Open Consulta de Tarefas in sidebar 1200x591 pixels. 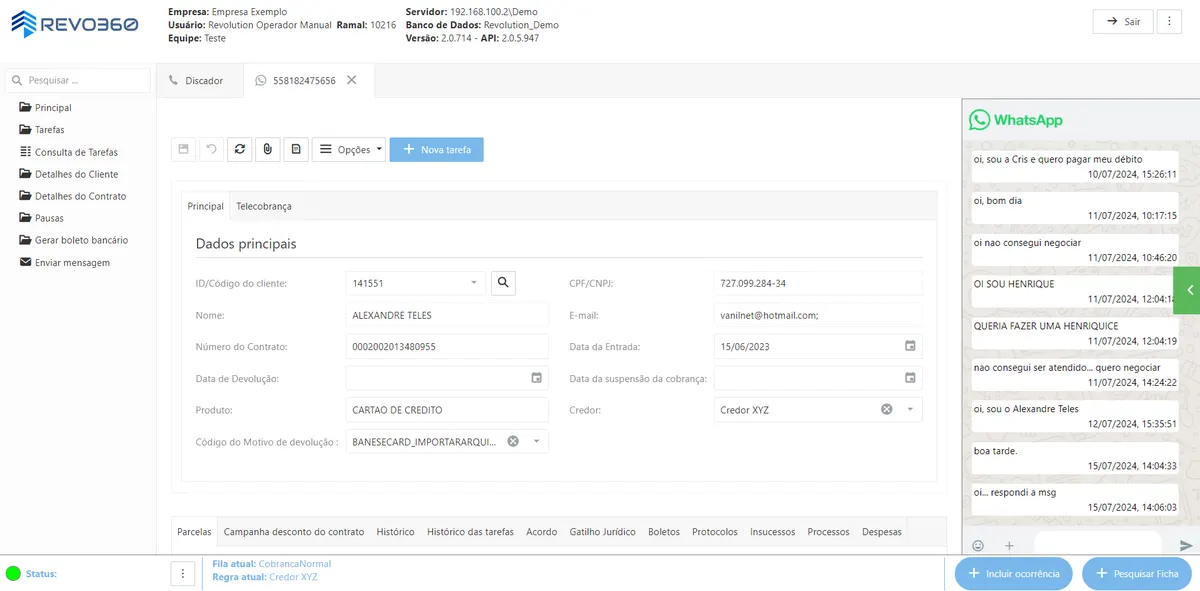[x=69, y=152]
